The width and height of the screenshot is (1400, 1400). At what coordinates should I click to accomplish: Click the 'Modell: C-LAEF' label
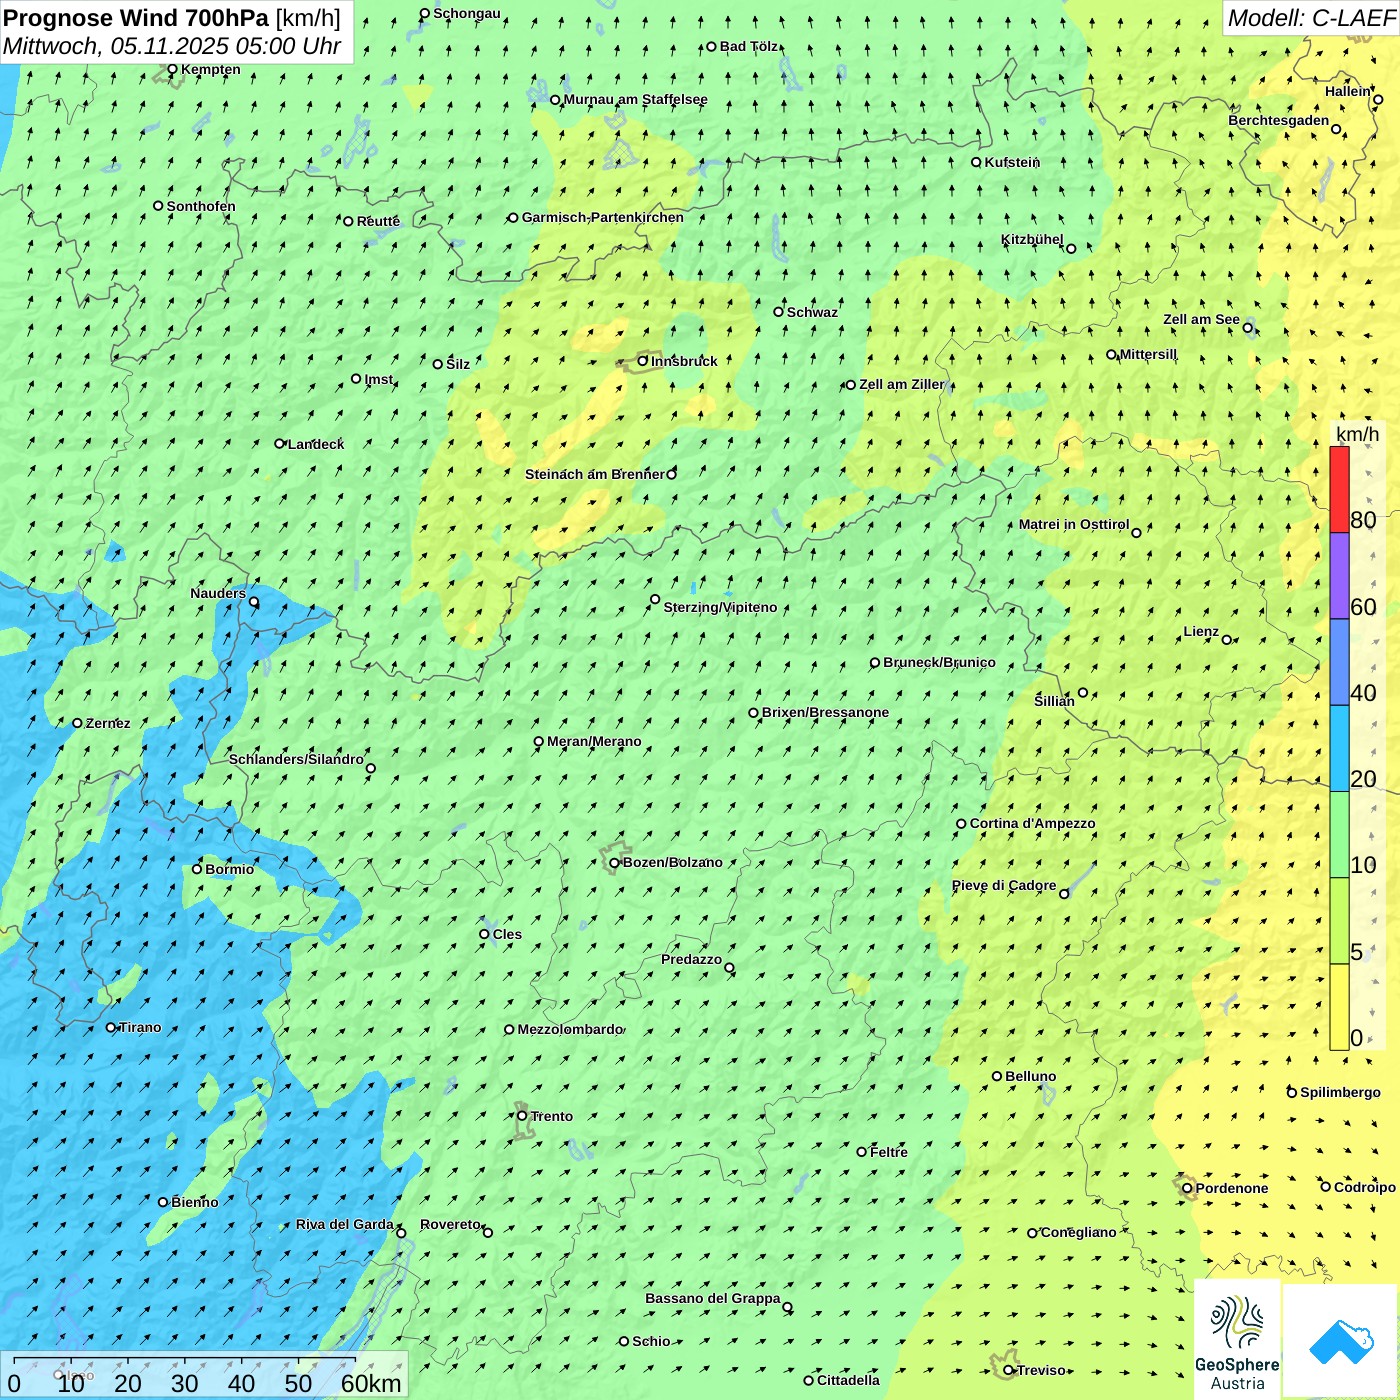[x=1311, y=17]
